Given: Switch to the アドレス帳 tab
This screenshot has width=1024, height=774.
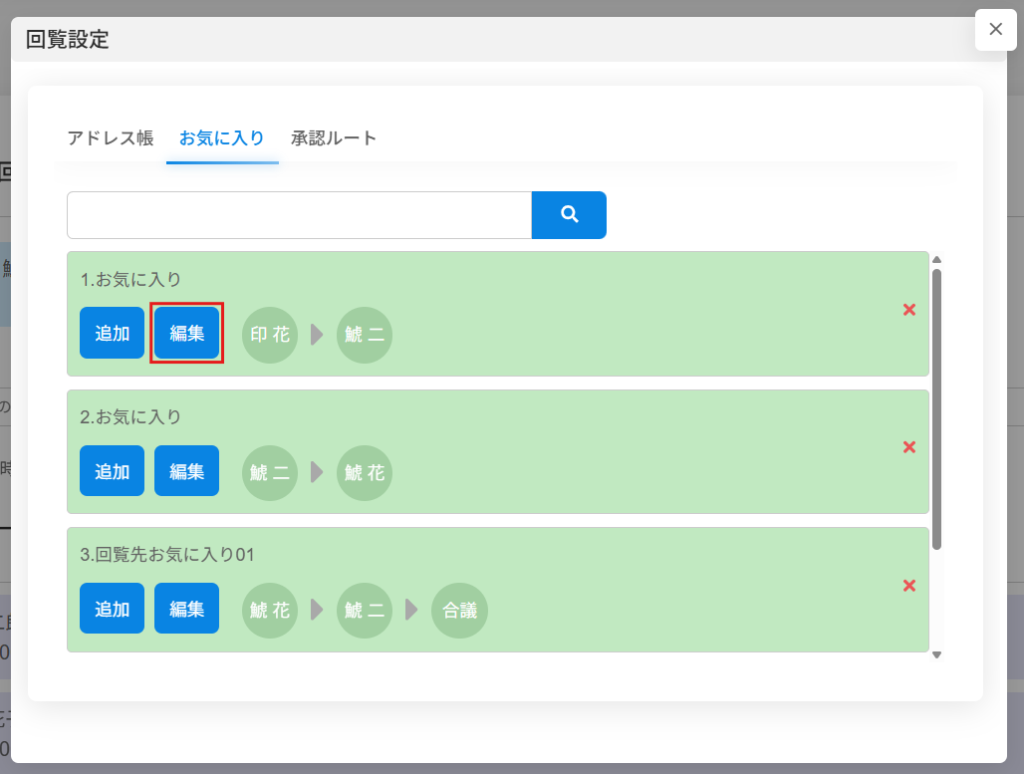Looking at the screenshot, I should tap(110, 138).
